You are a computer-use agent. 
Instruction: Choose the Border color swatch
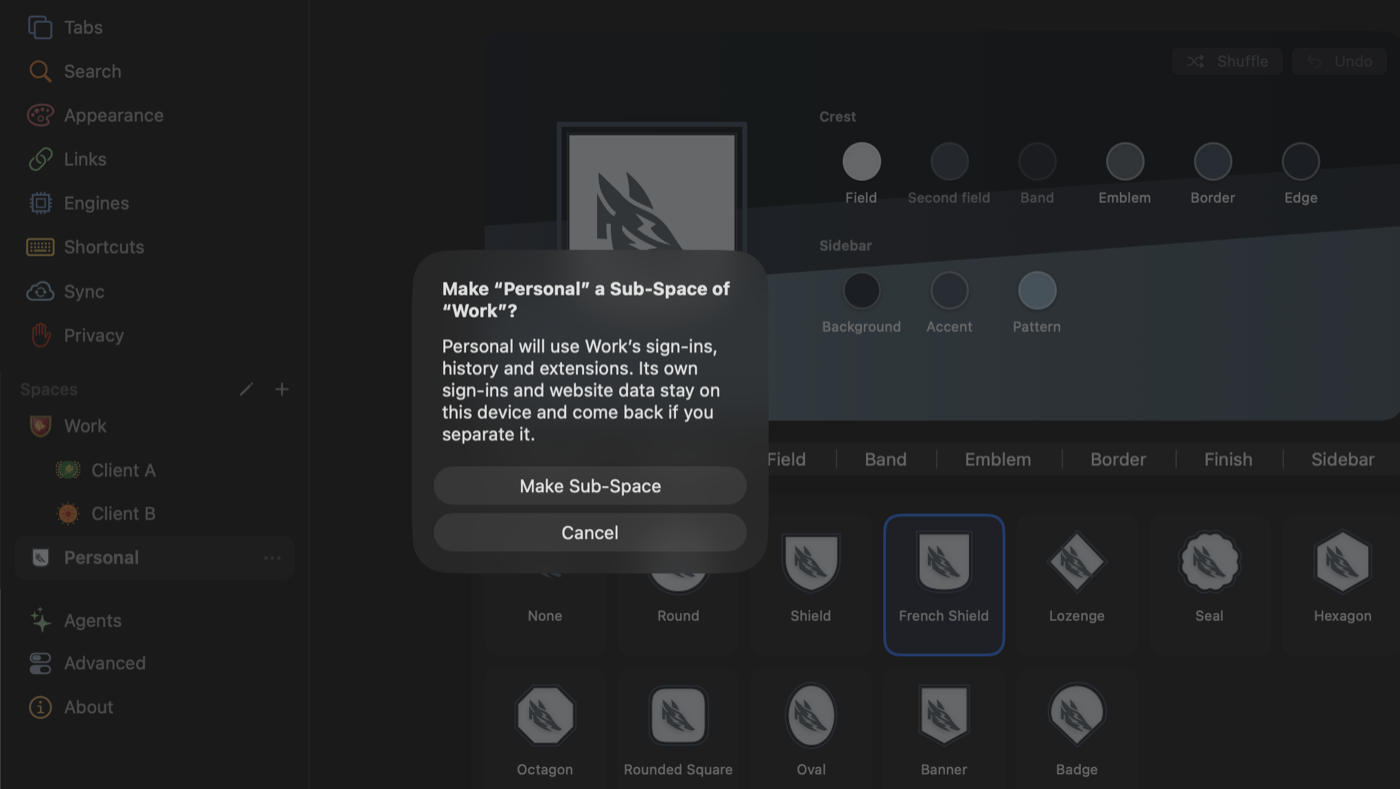[x=1213, y=161]
